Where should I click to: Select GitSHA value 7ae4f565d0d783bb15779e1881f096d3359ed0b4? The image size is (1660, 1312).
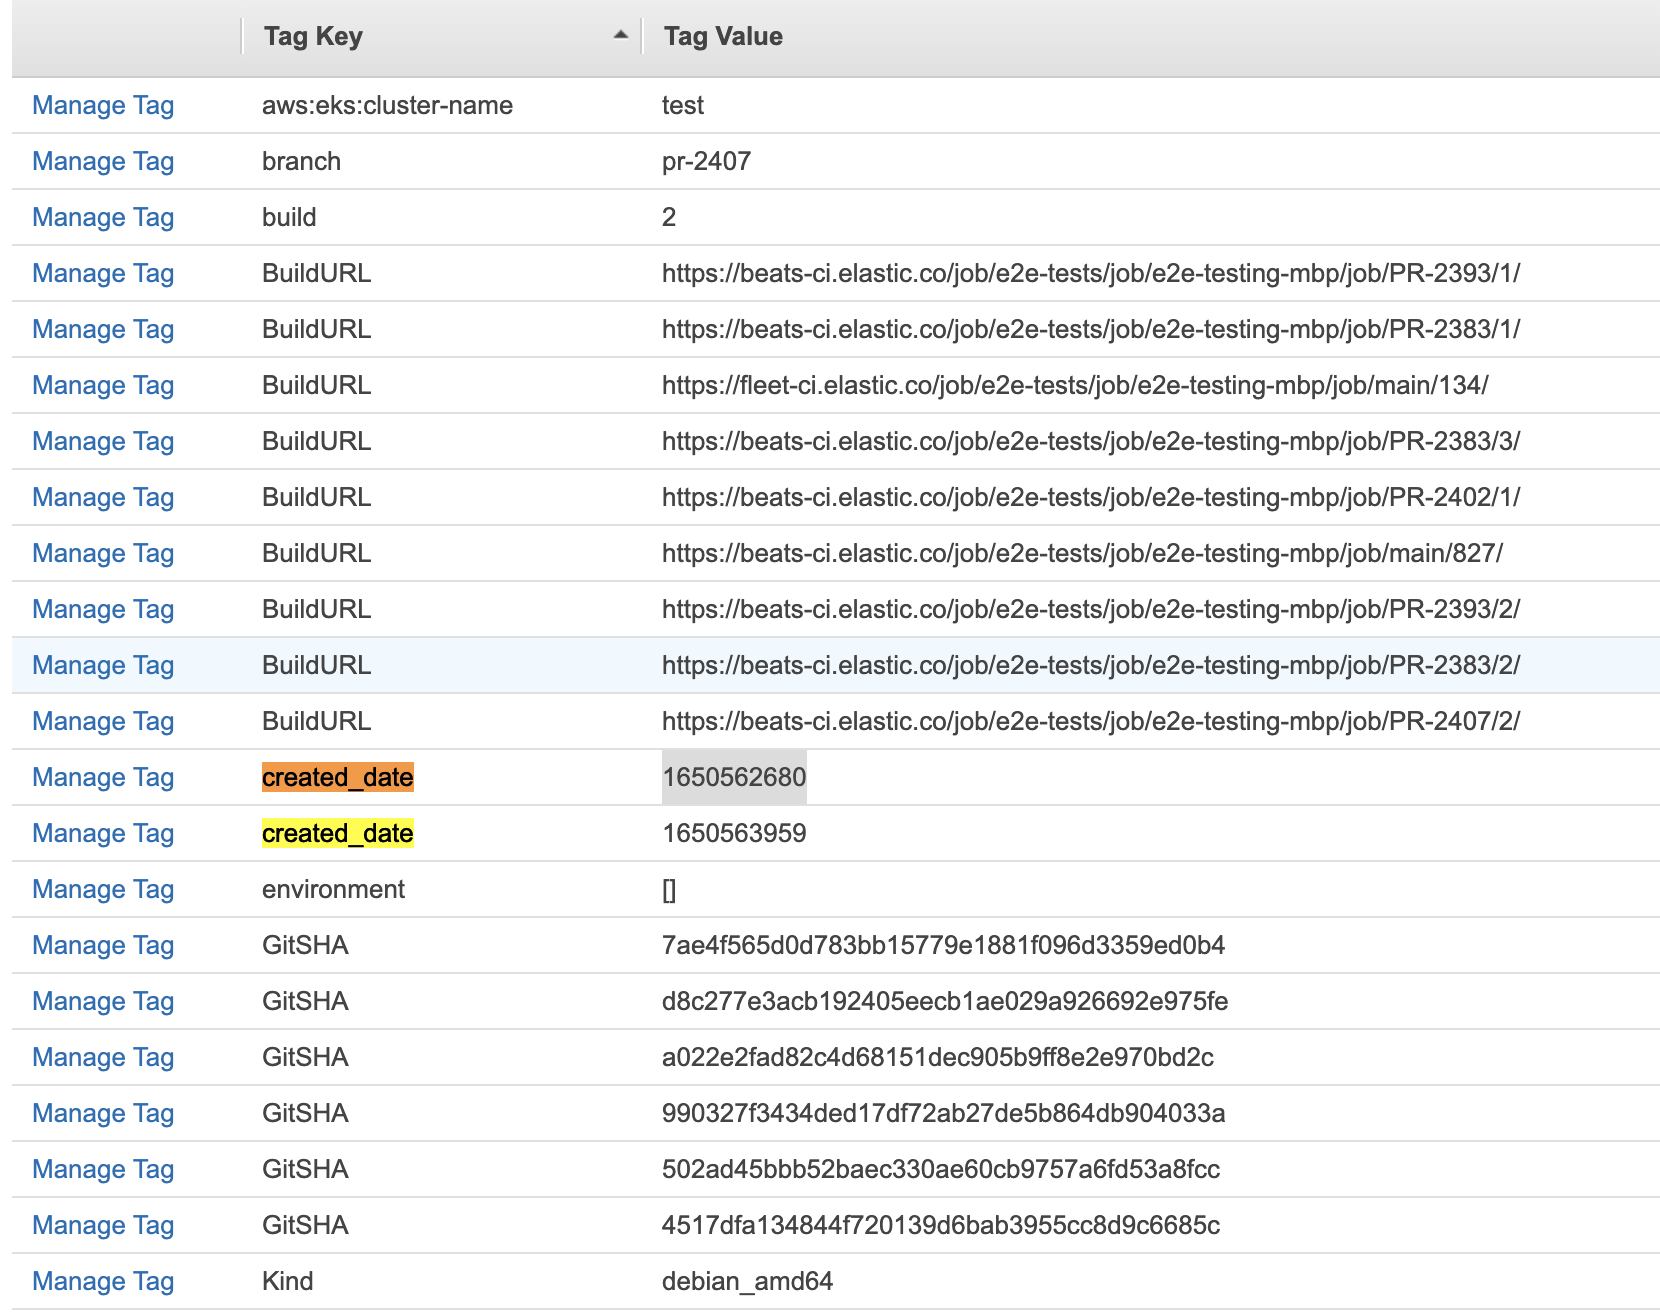943,945
